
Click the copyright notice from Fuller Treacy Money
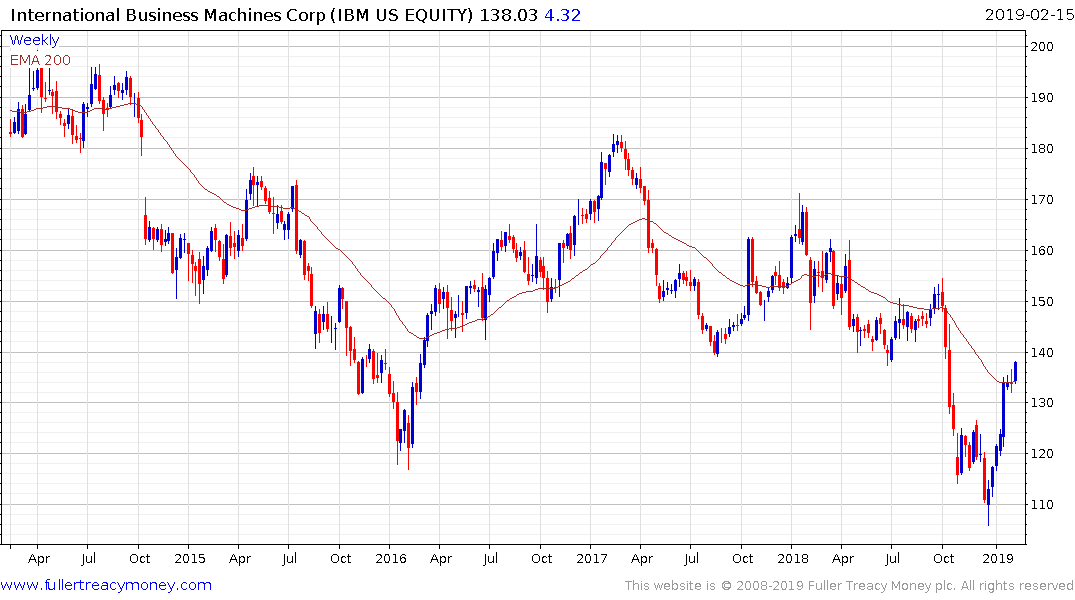849,586
